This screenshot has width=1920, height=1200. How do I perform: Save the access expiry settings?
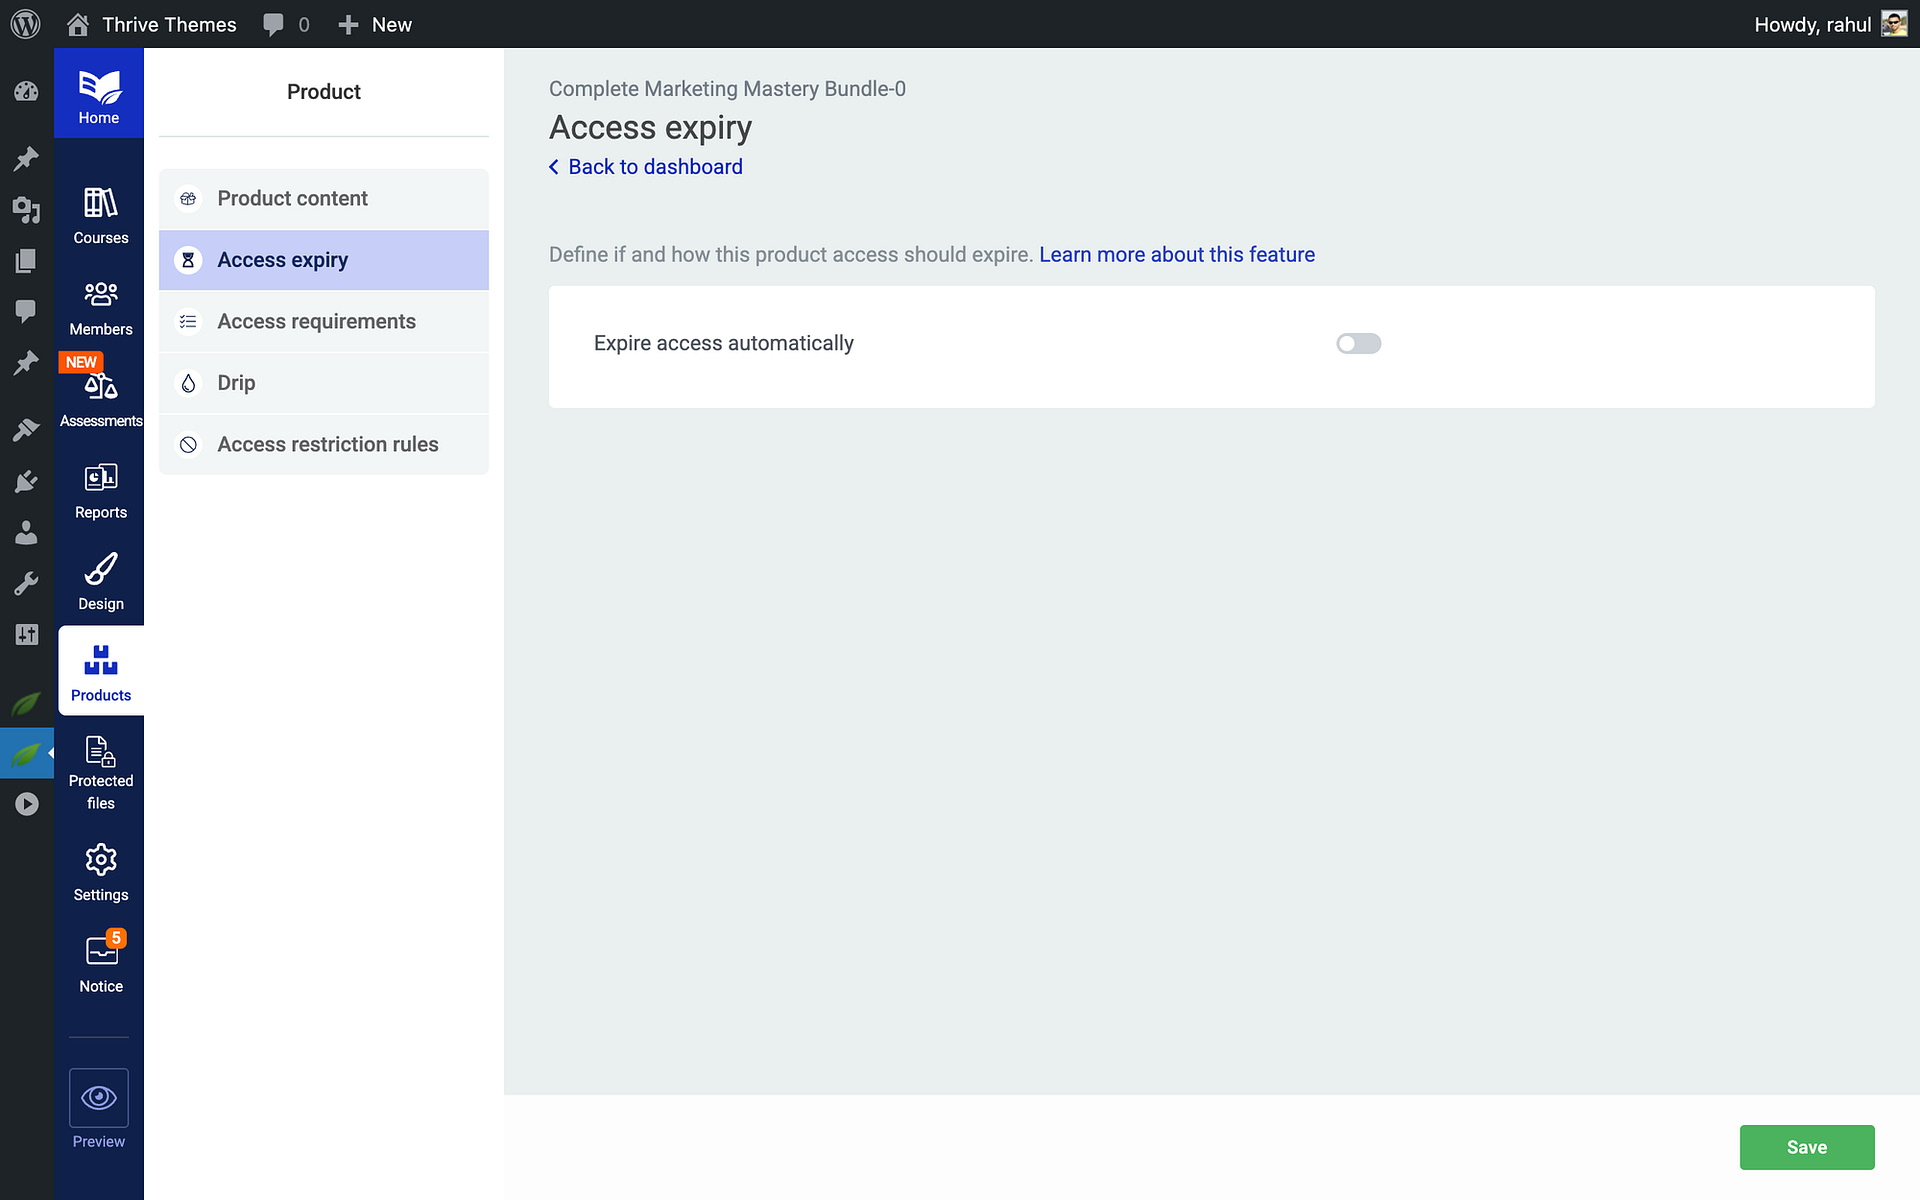[1807, 1147]
